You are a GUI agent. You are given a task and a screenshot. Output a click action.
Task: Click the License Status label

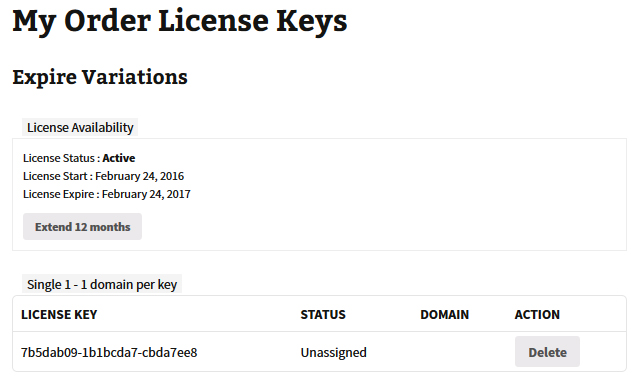pyautogui.click(x=59, y=158)
